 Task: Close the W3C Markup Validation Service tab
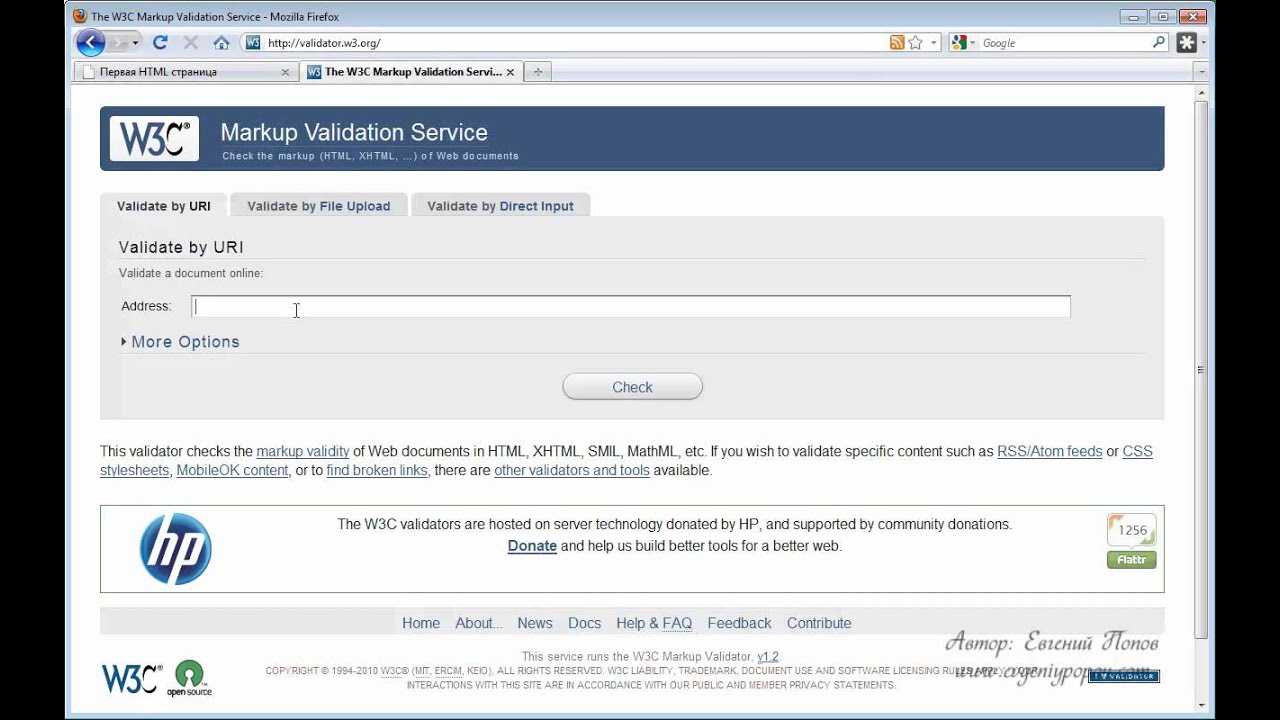click(510, 72)
